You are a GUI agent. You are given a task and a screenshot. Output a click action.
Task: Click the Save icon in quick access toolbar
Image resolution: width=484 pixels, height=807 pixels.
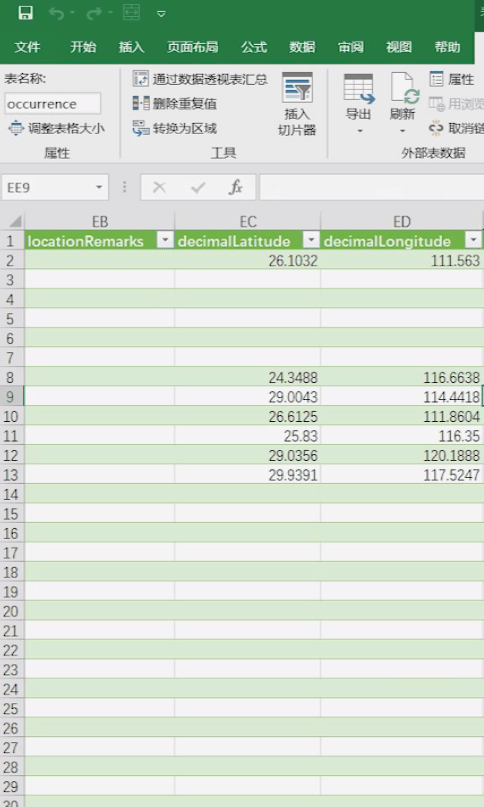pos(25,13)
